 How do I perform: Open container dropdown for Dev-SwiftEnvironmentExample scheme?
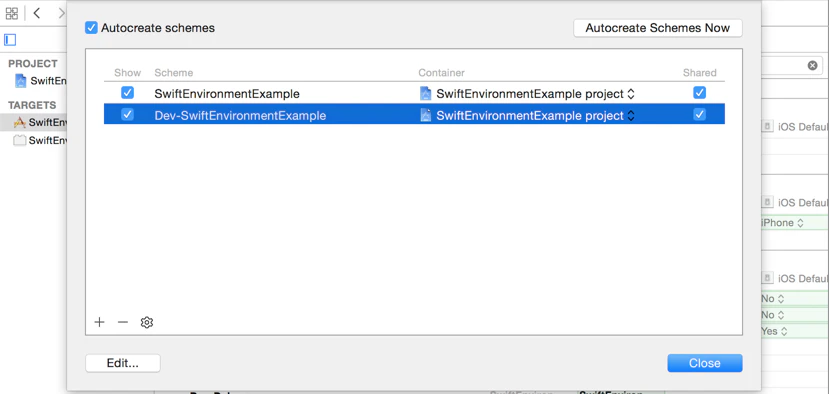pos(527,115)
